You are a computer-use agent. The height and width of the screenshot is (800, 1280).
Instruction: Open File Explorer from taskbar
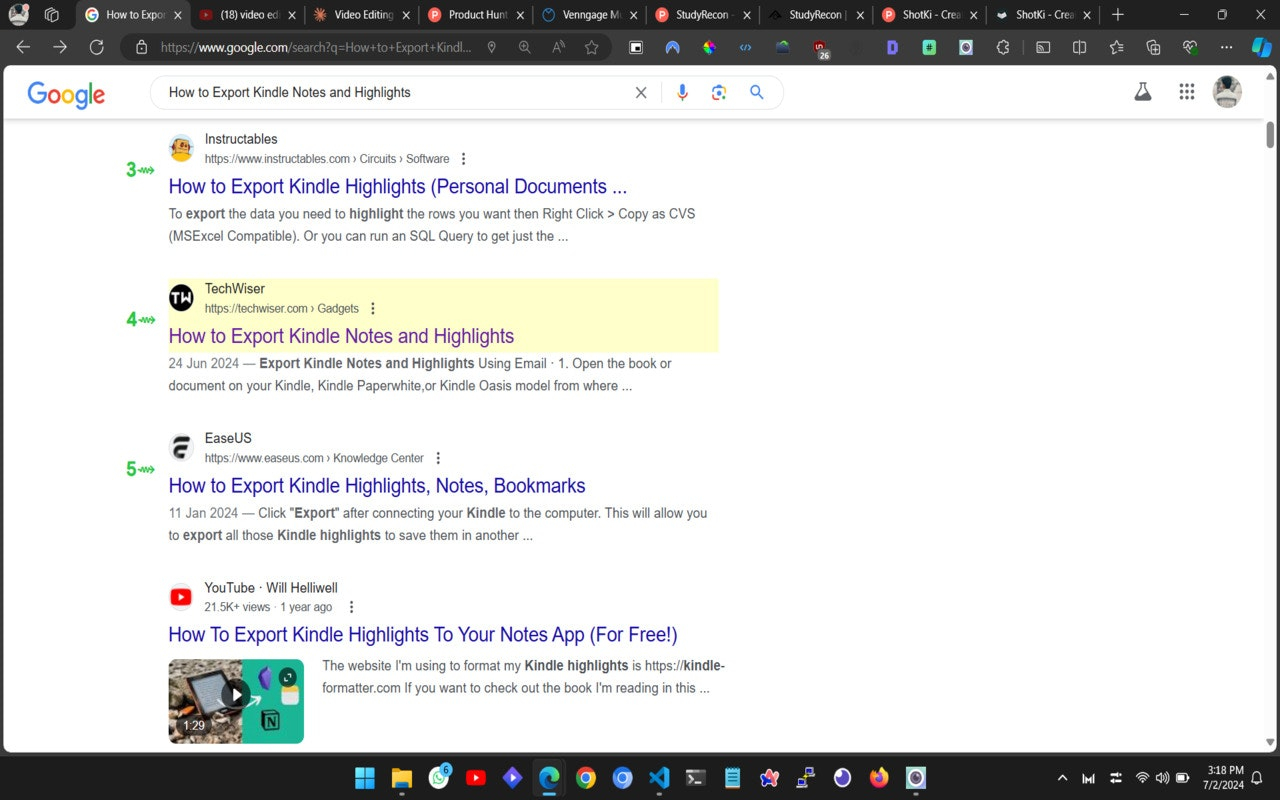pos(402,778)
